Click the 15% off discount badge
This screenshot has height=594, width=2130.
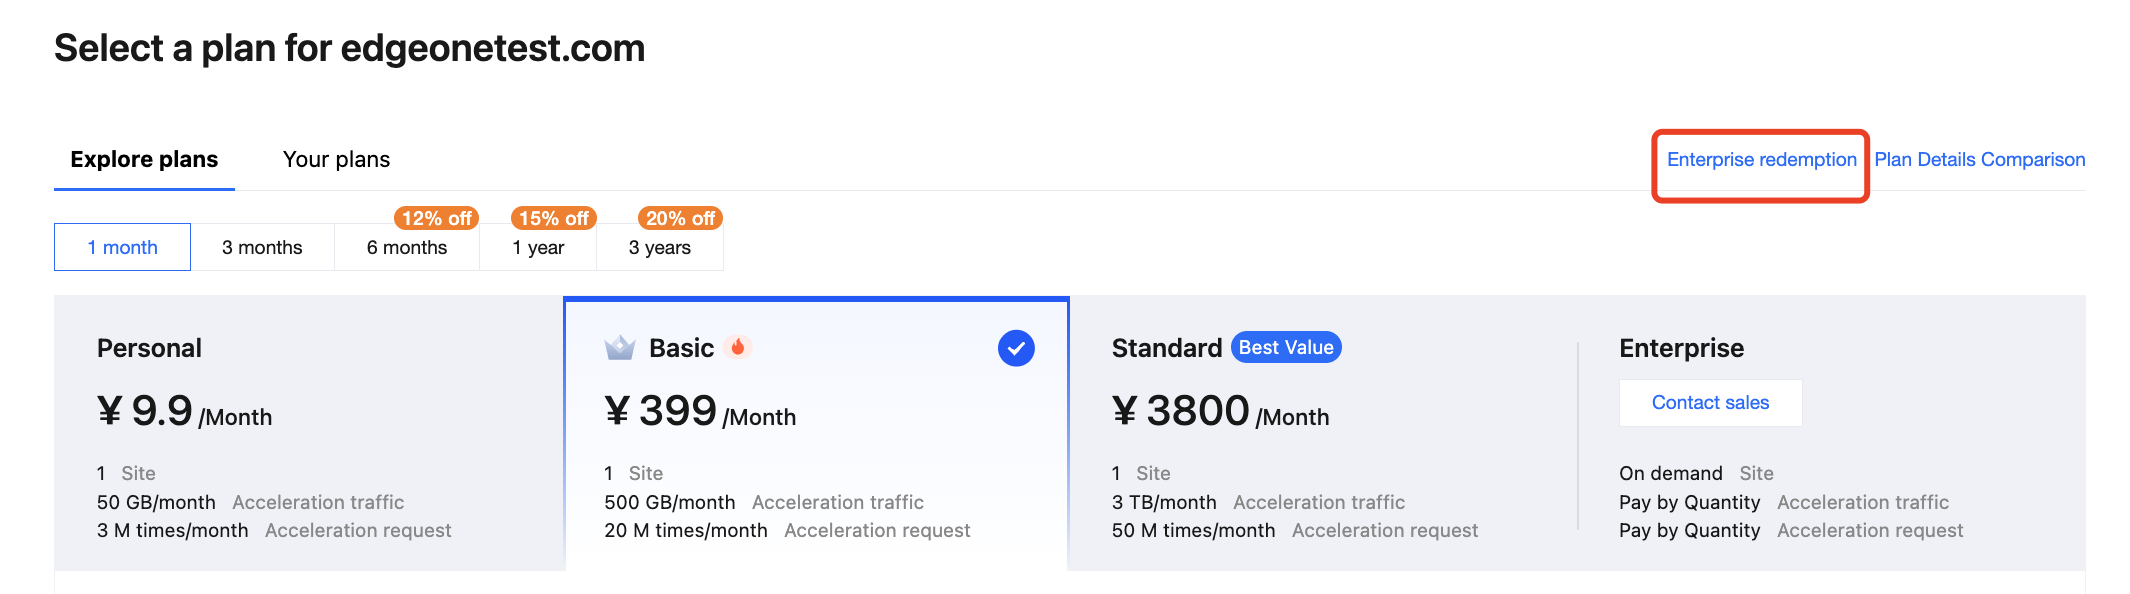[554, 218]
